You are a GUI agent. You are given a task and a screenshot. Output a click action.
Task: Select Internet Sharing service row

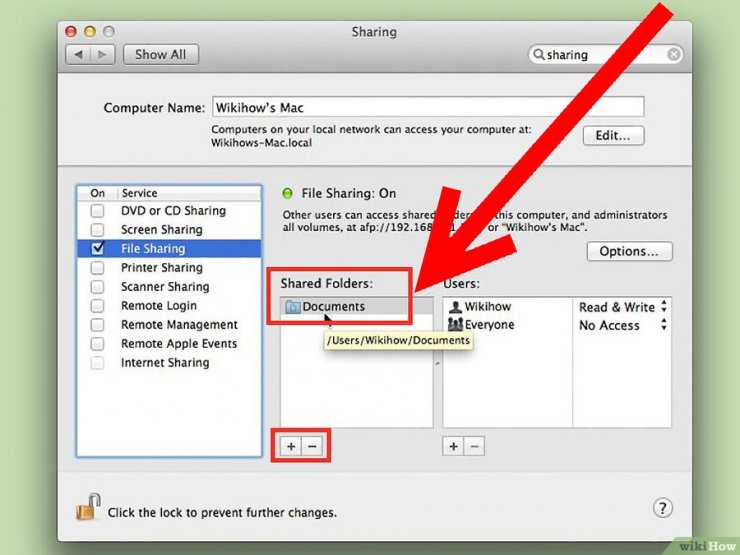pyautogui.click(x=169, y=362)
